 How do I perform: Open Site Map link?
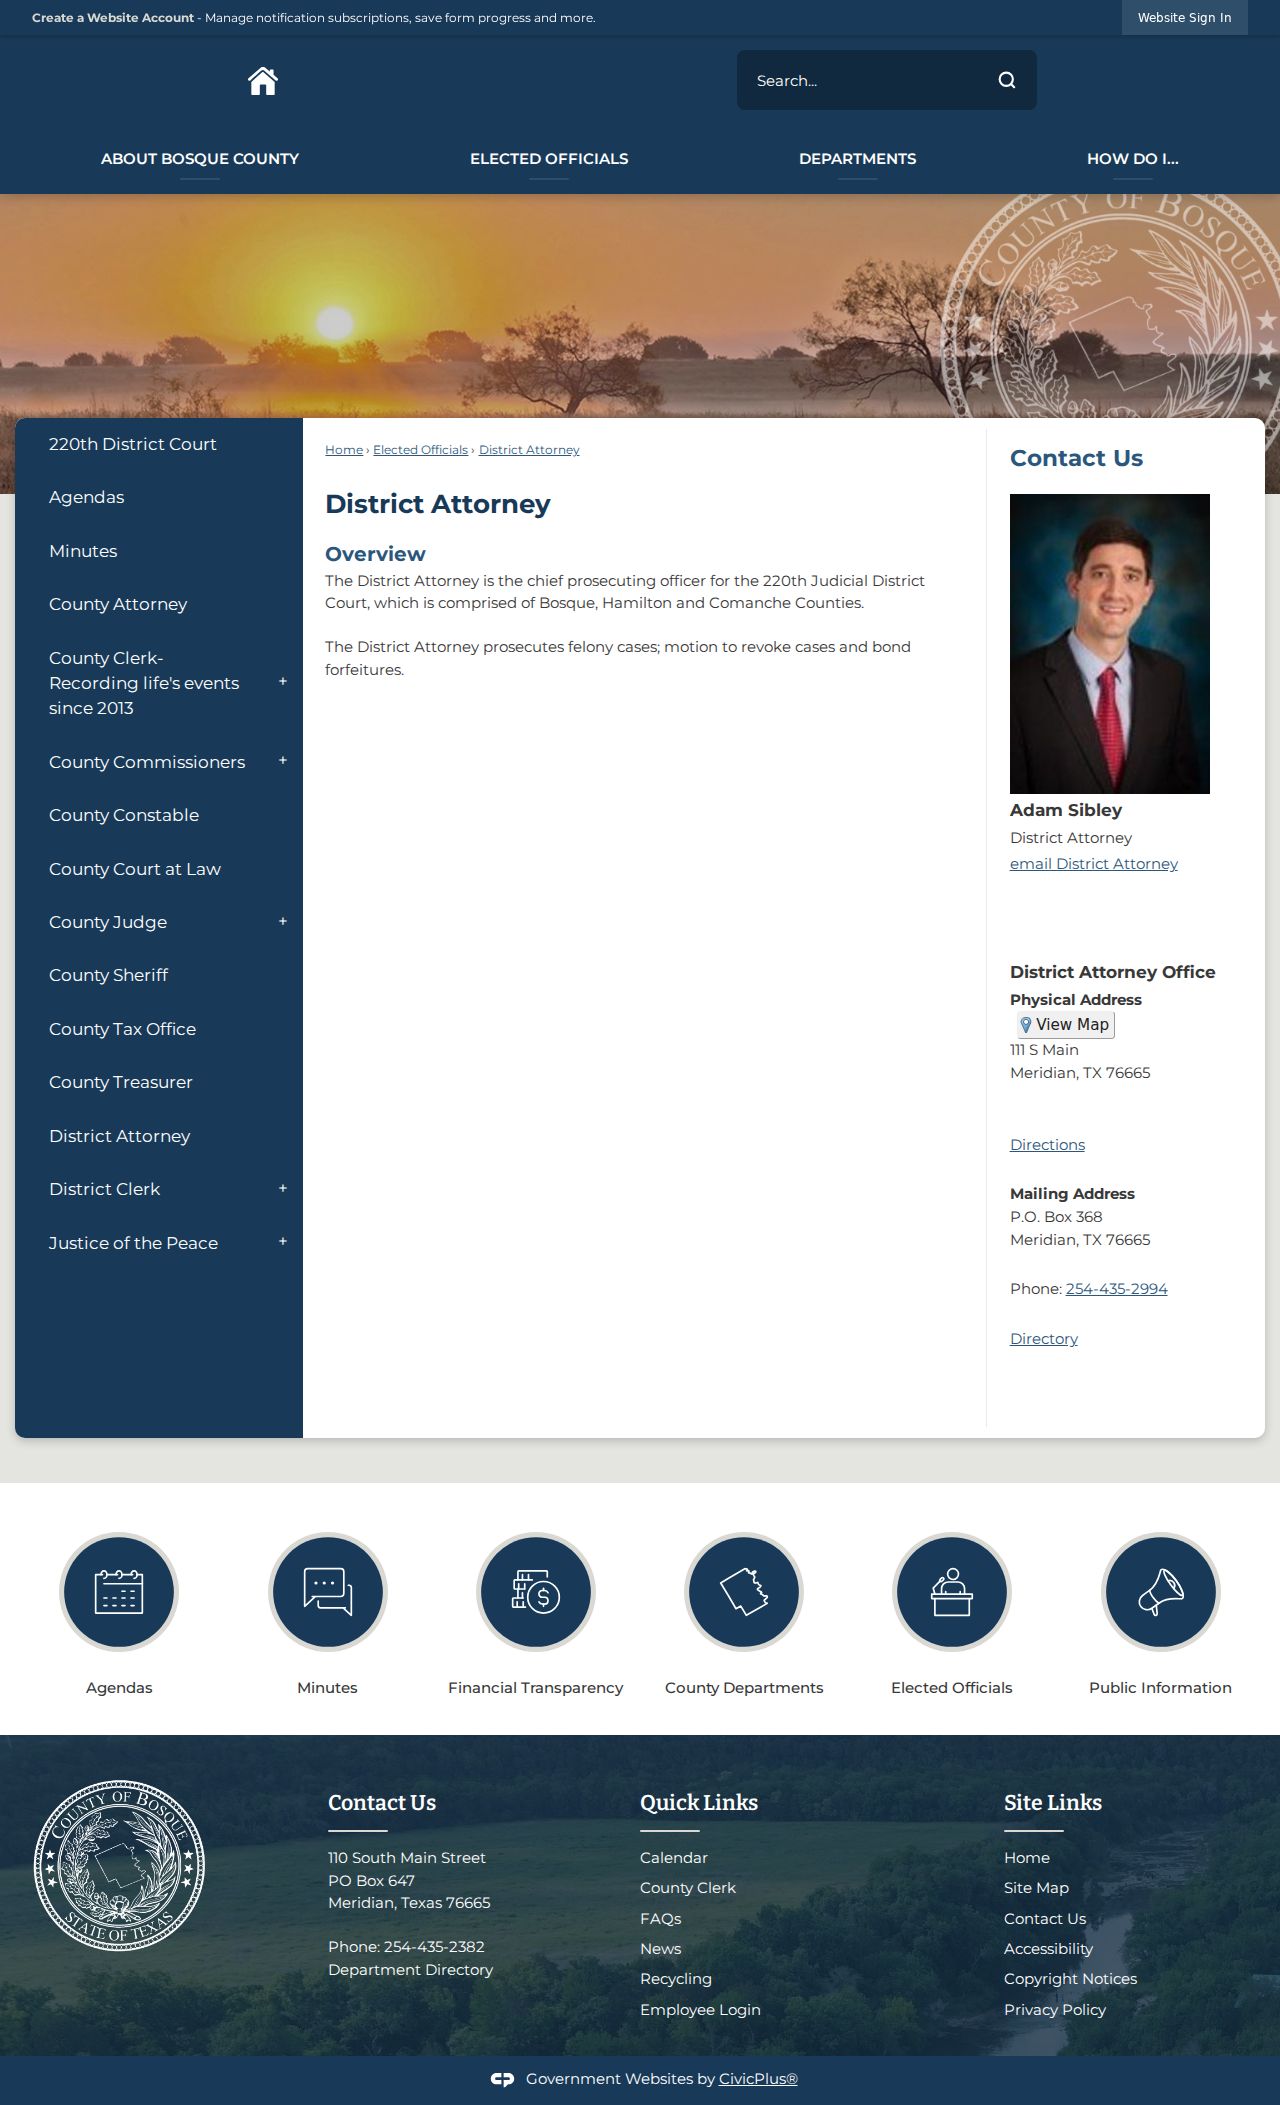pos(1036,1888)
